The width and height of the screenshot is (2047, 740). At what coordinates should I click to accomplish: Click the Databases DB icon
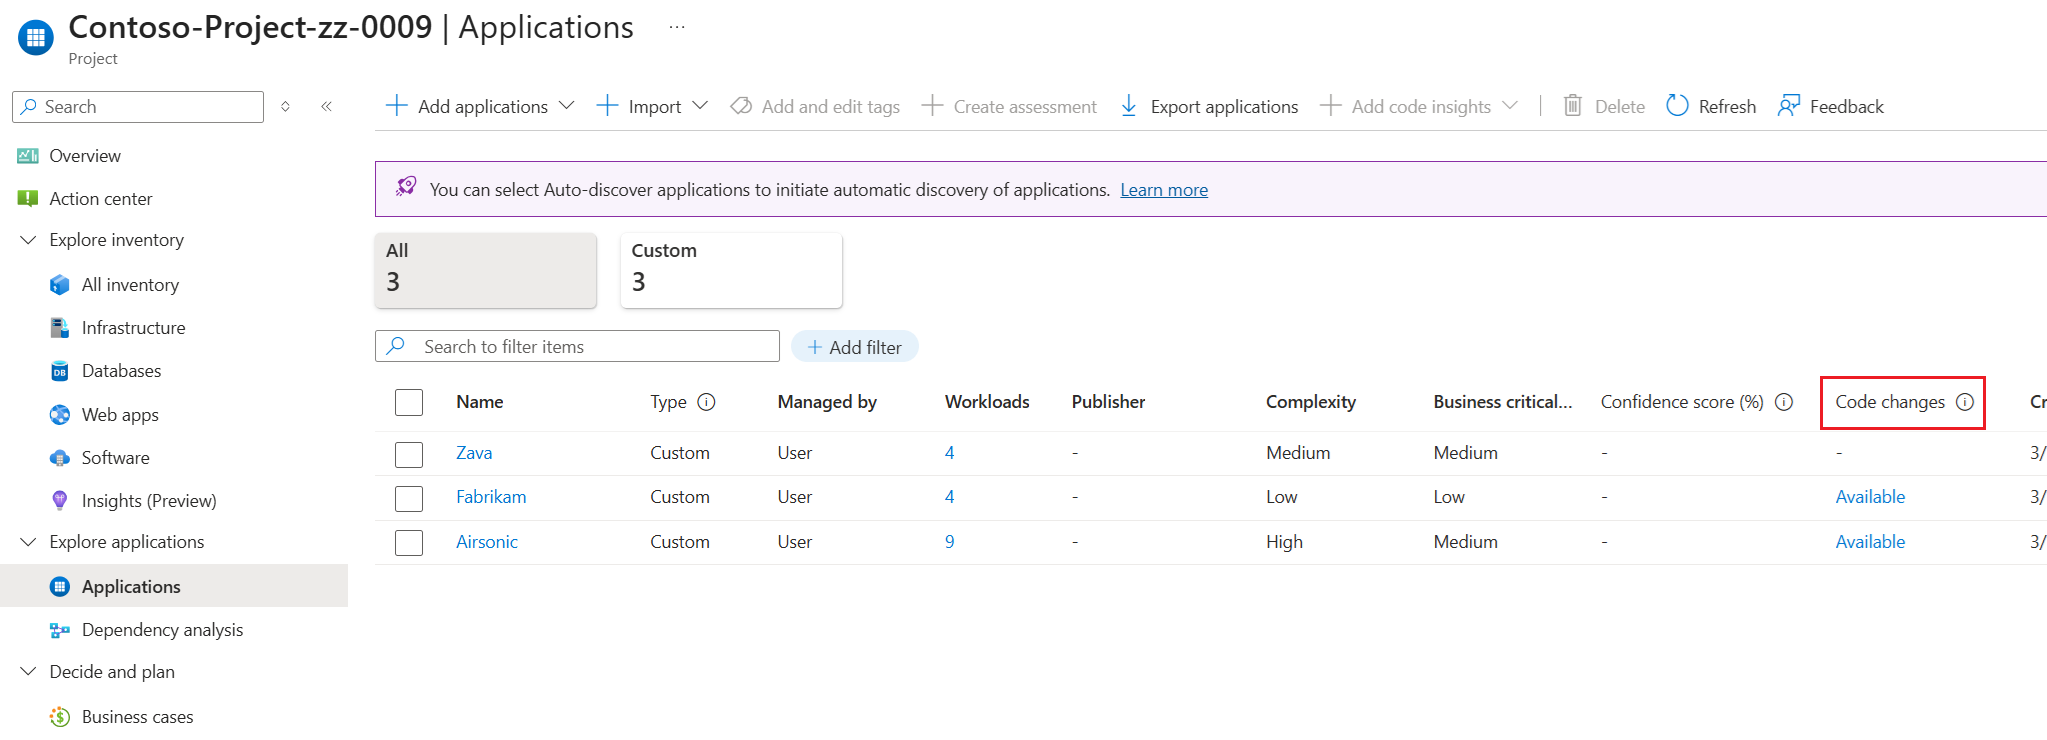[x=60, y=371]
